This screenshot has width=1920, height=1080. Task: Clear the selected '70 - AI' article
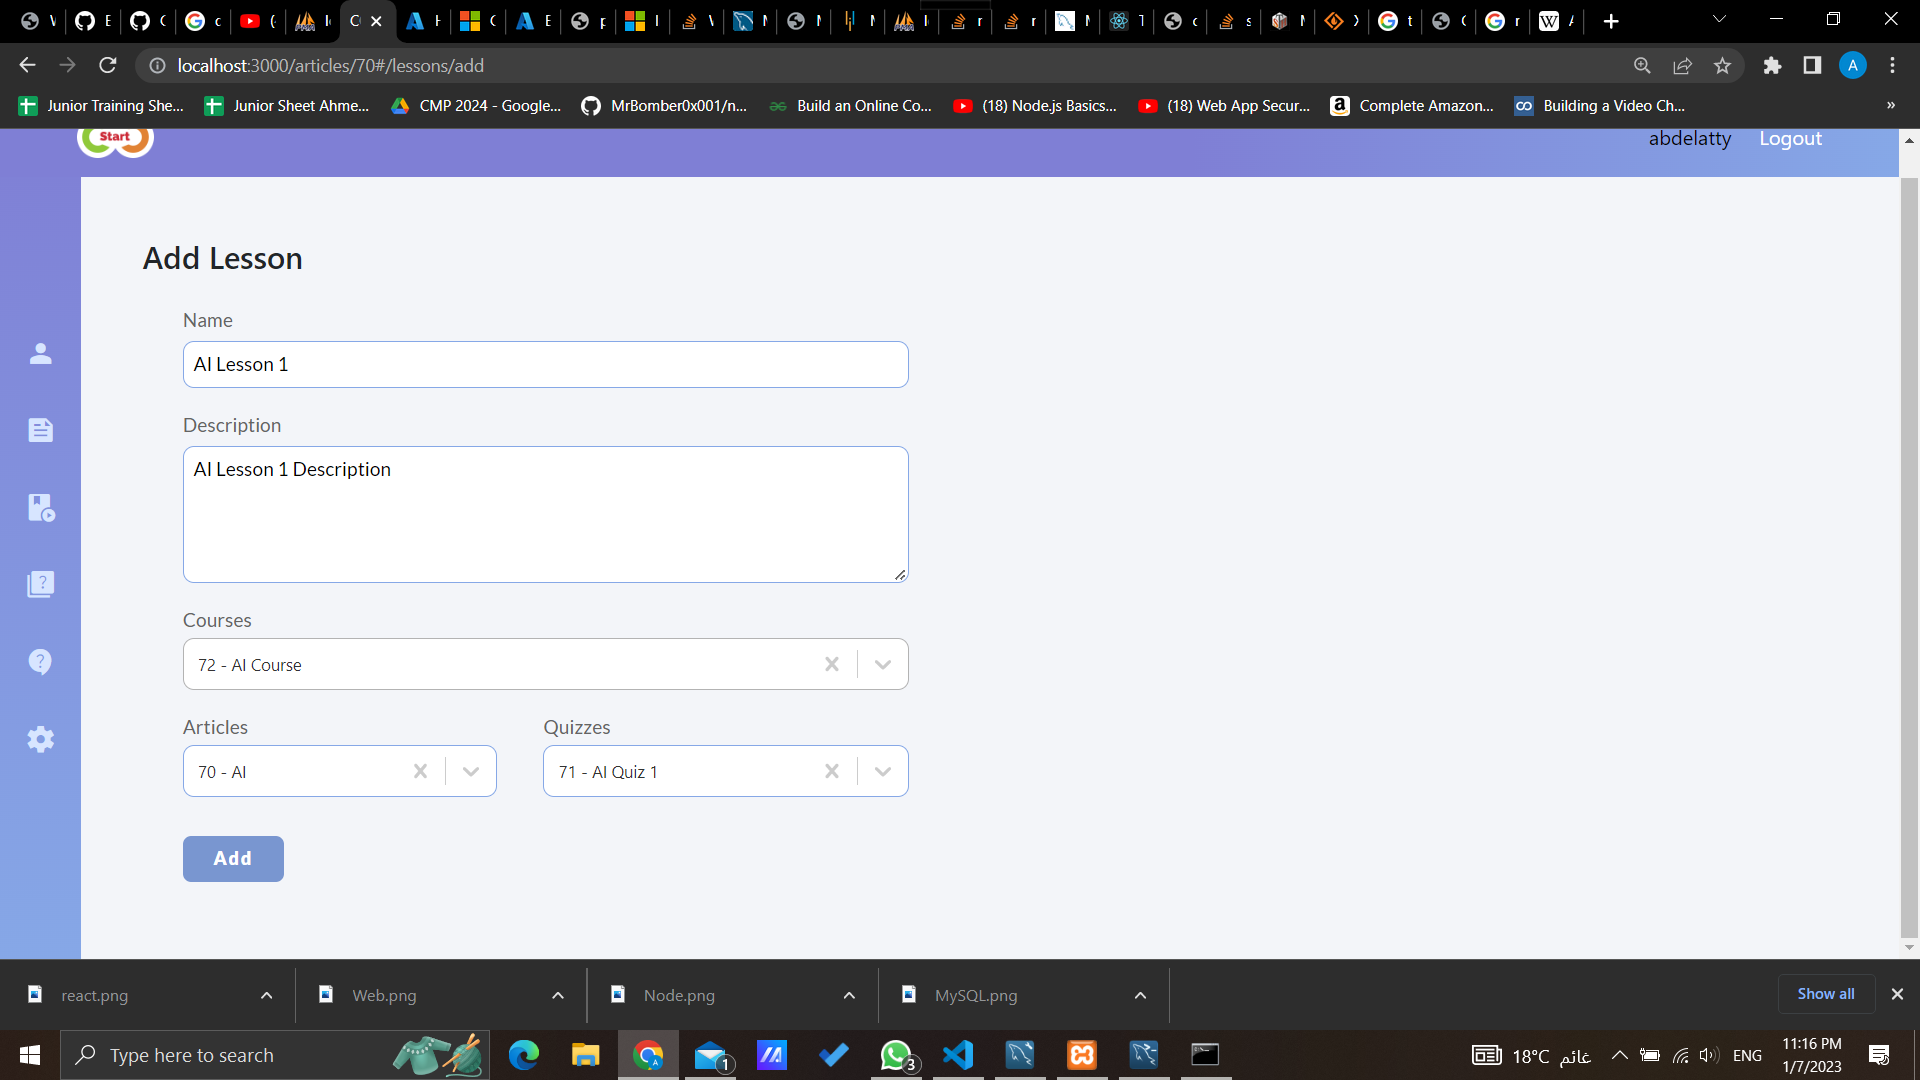(420, 771)
